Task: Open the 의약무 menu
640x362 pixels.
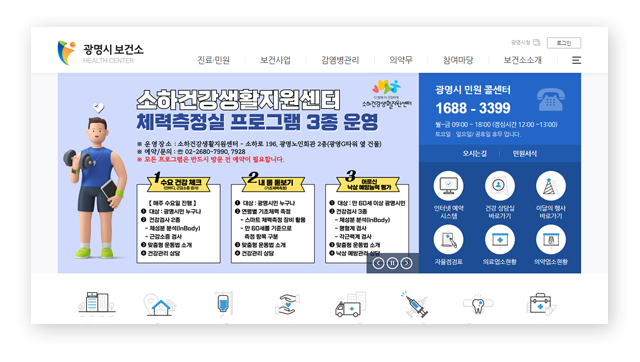Action: [x=401, y=60]
